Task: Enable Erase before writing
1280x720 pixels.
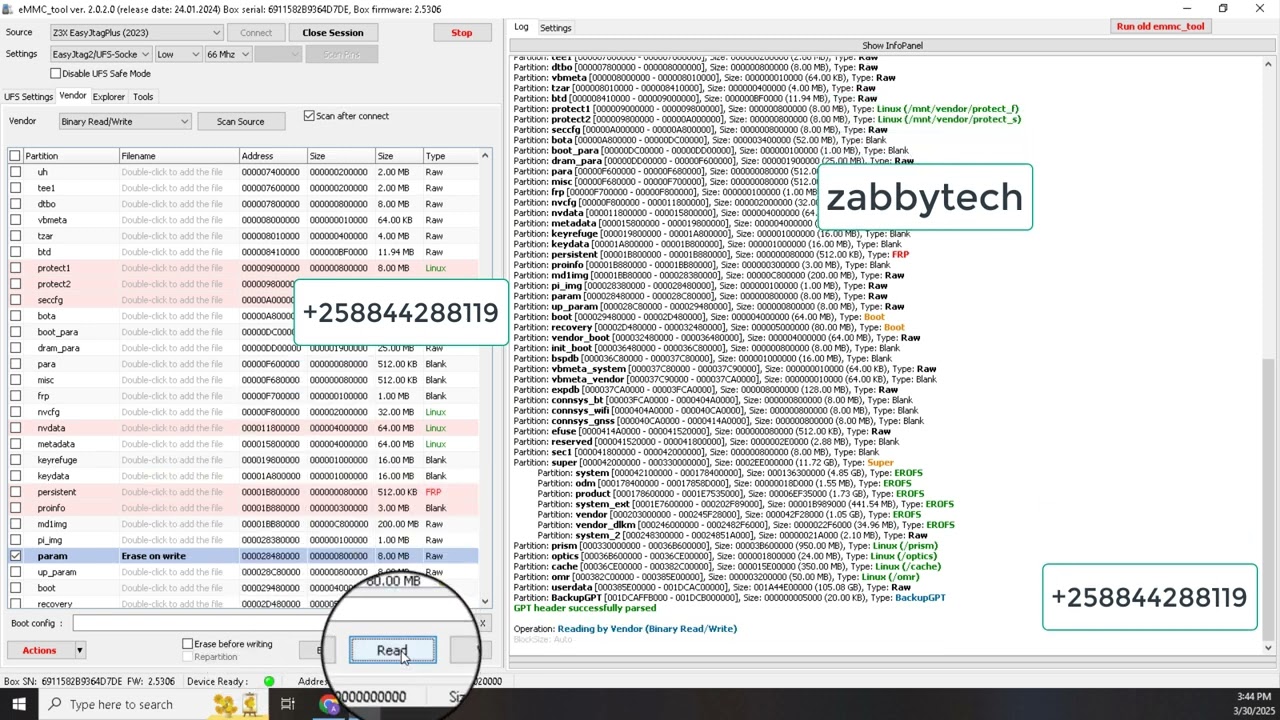Action: tap(187, 644)
